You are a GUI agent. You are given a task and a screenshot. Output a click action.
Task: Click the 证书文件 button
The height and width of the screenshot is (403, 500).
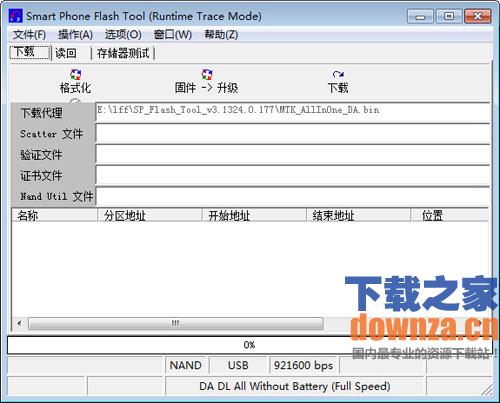coord(53,176)
